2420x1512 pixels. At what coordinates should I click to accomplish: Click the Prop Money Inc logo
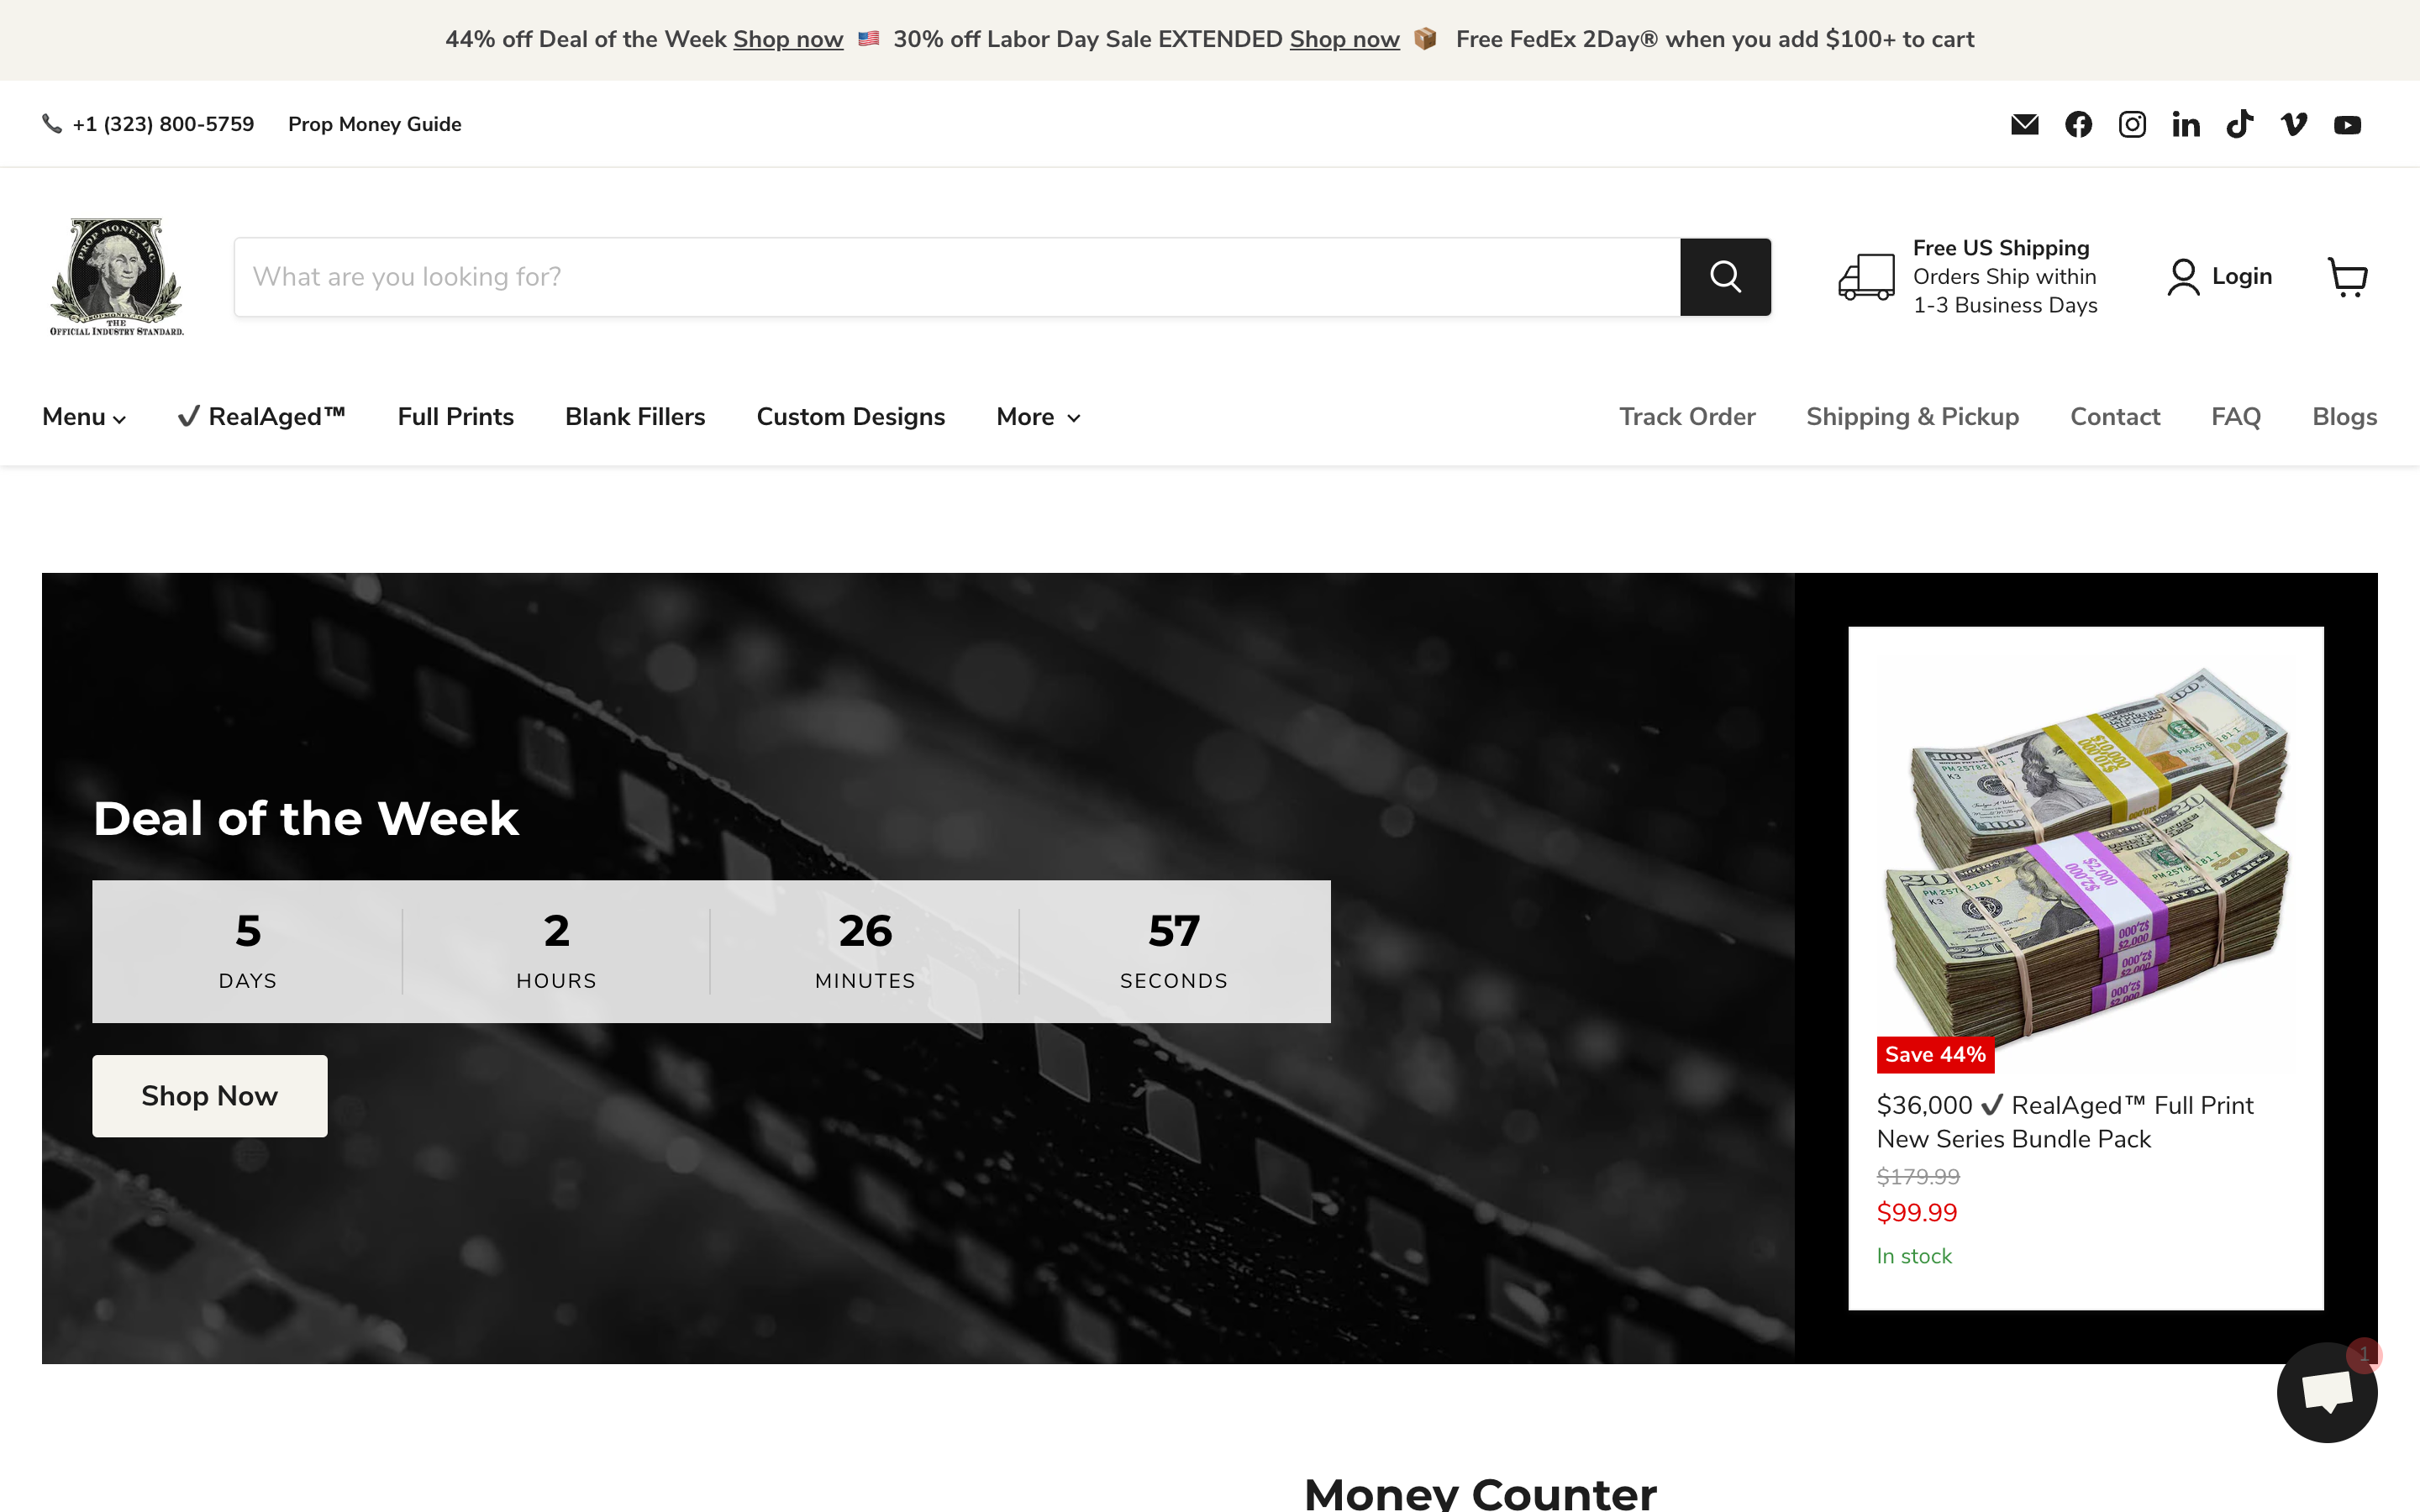(x=116, y=276)
